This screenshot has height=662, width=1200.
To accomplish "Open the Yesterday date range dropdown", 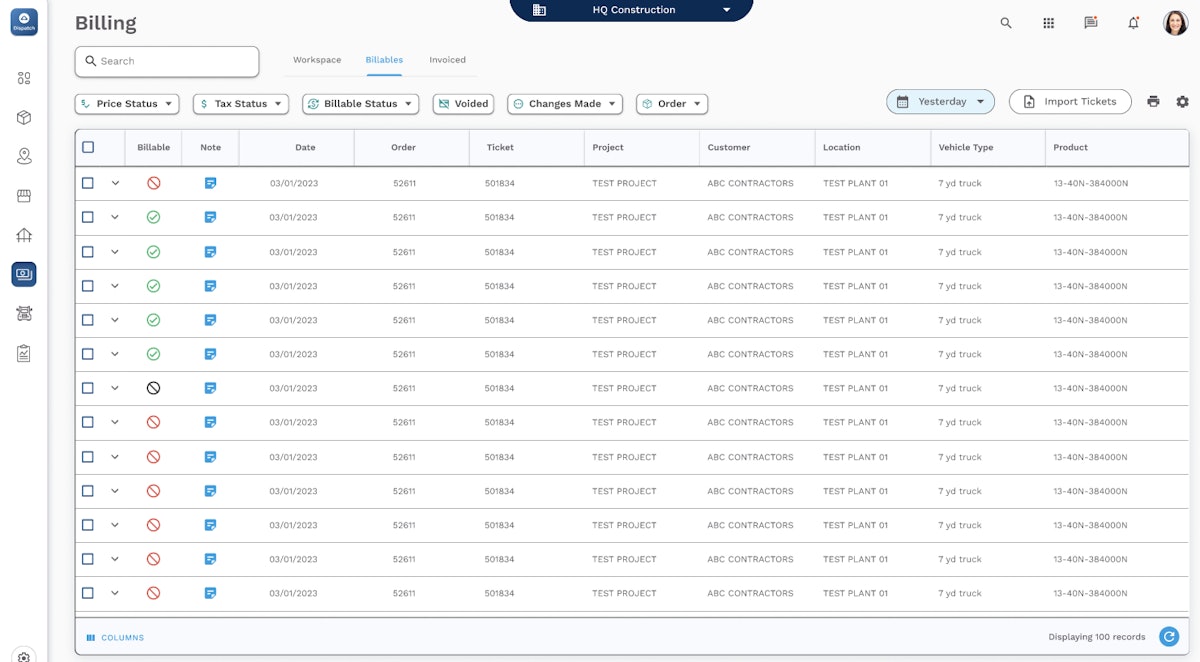I will coord(940,101).
